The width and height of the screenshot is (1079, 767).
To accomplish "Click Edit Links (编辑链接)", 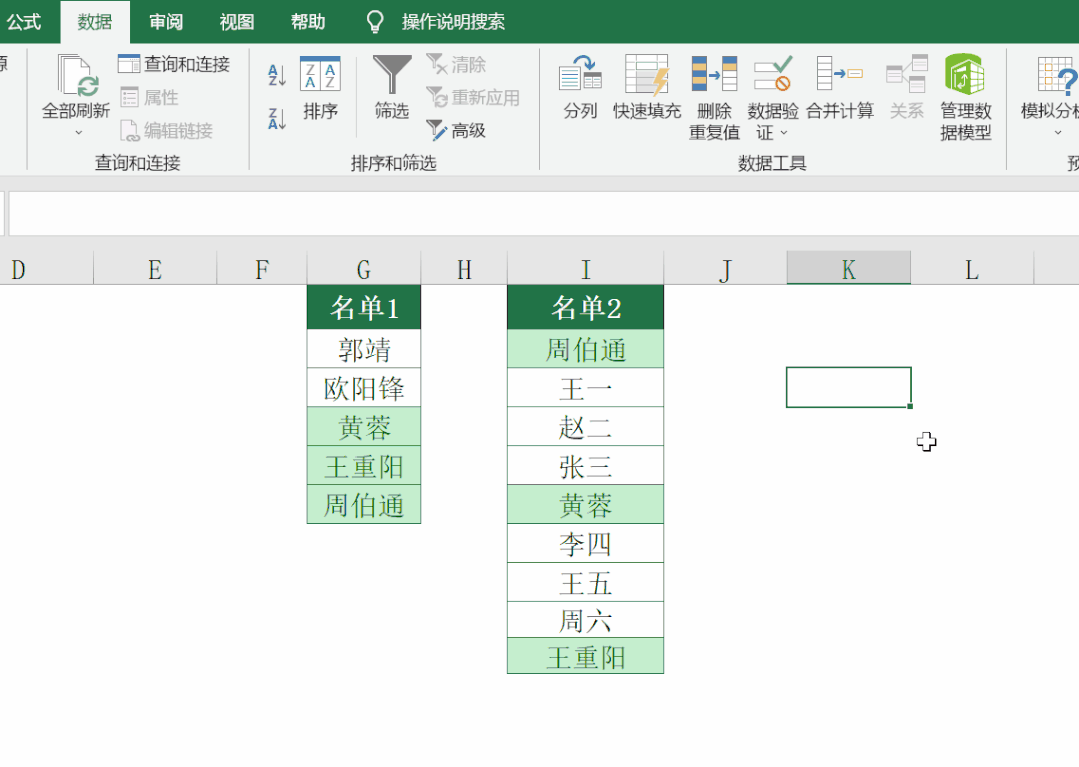I will coord(166,130).
